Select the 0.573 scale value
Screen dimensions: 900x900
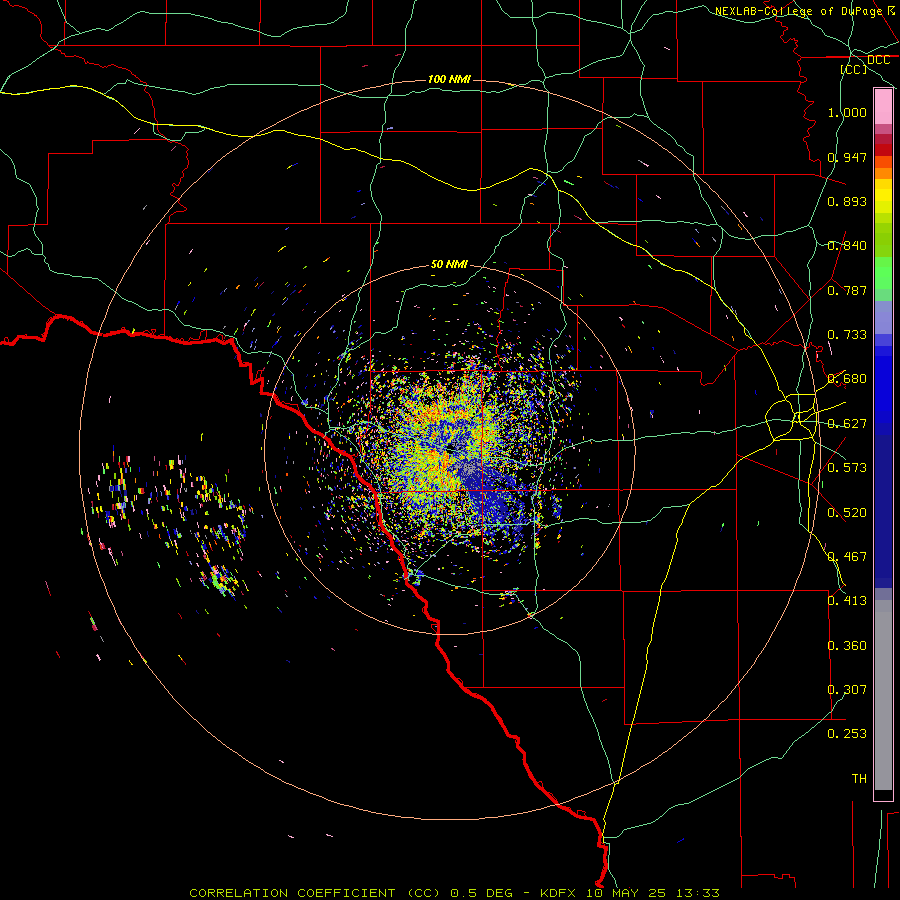click(x=847, y=468)
